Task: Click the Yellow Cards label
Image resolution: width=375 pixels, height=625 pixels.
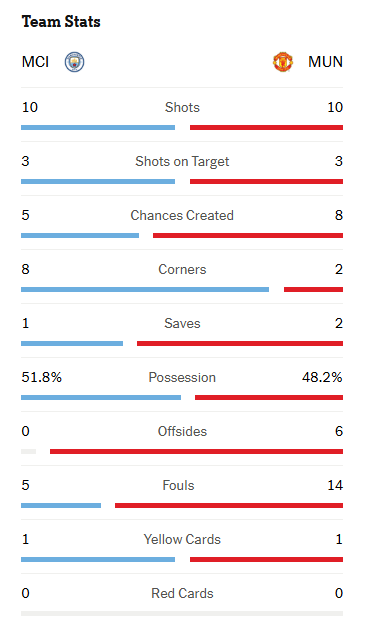Action: coord(182,539)
